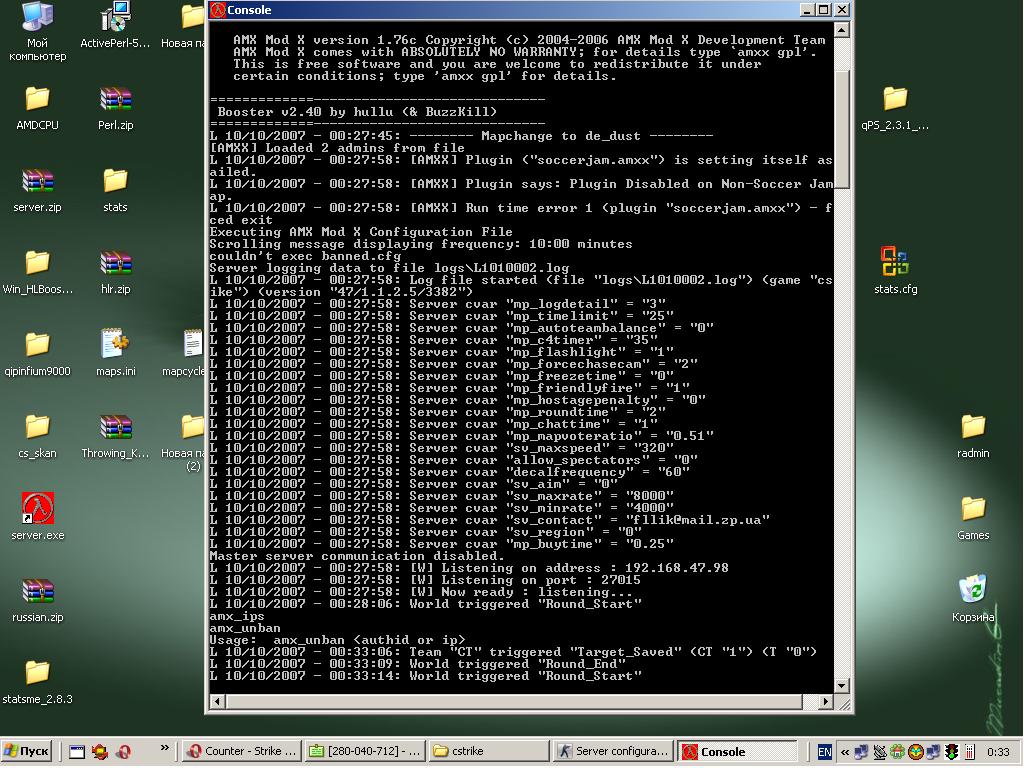Open the AMDCPU folder on desktop
The height and width of the screenshot is (768, 1024).
click(x=37, y=108)
